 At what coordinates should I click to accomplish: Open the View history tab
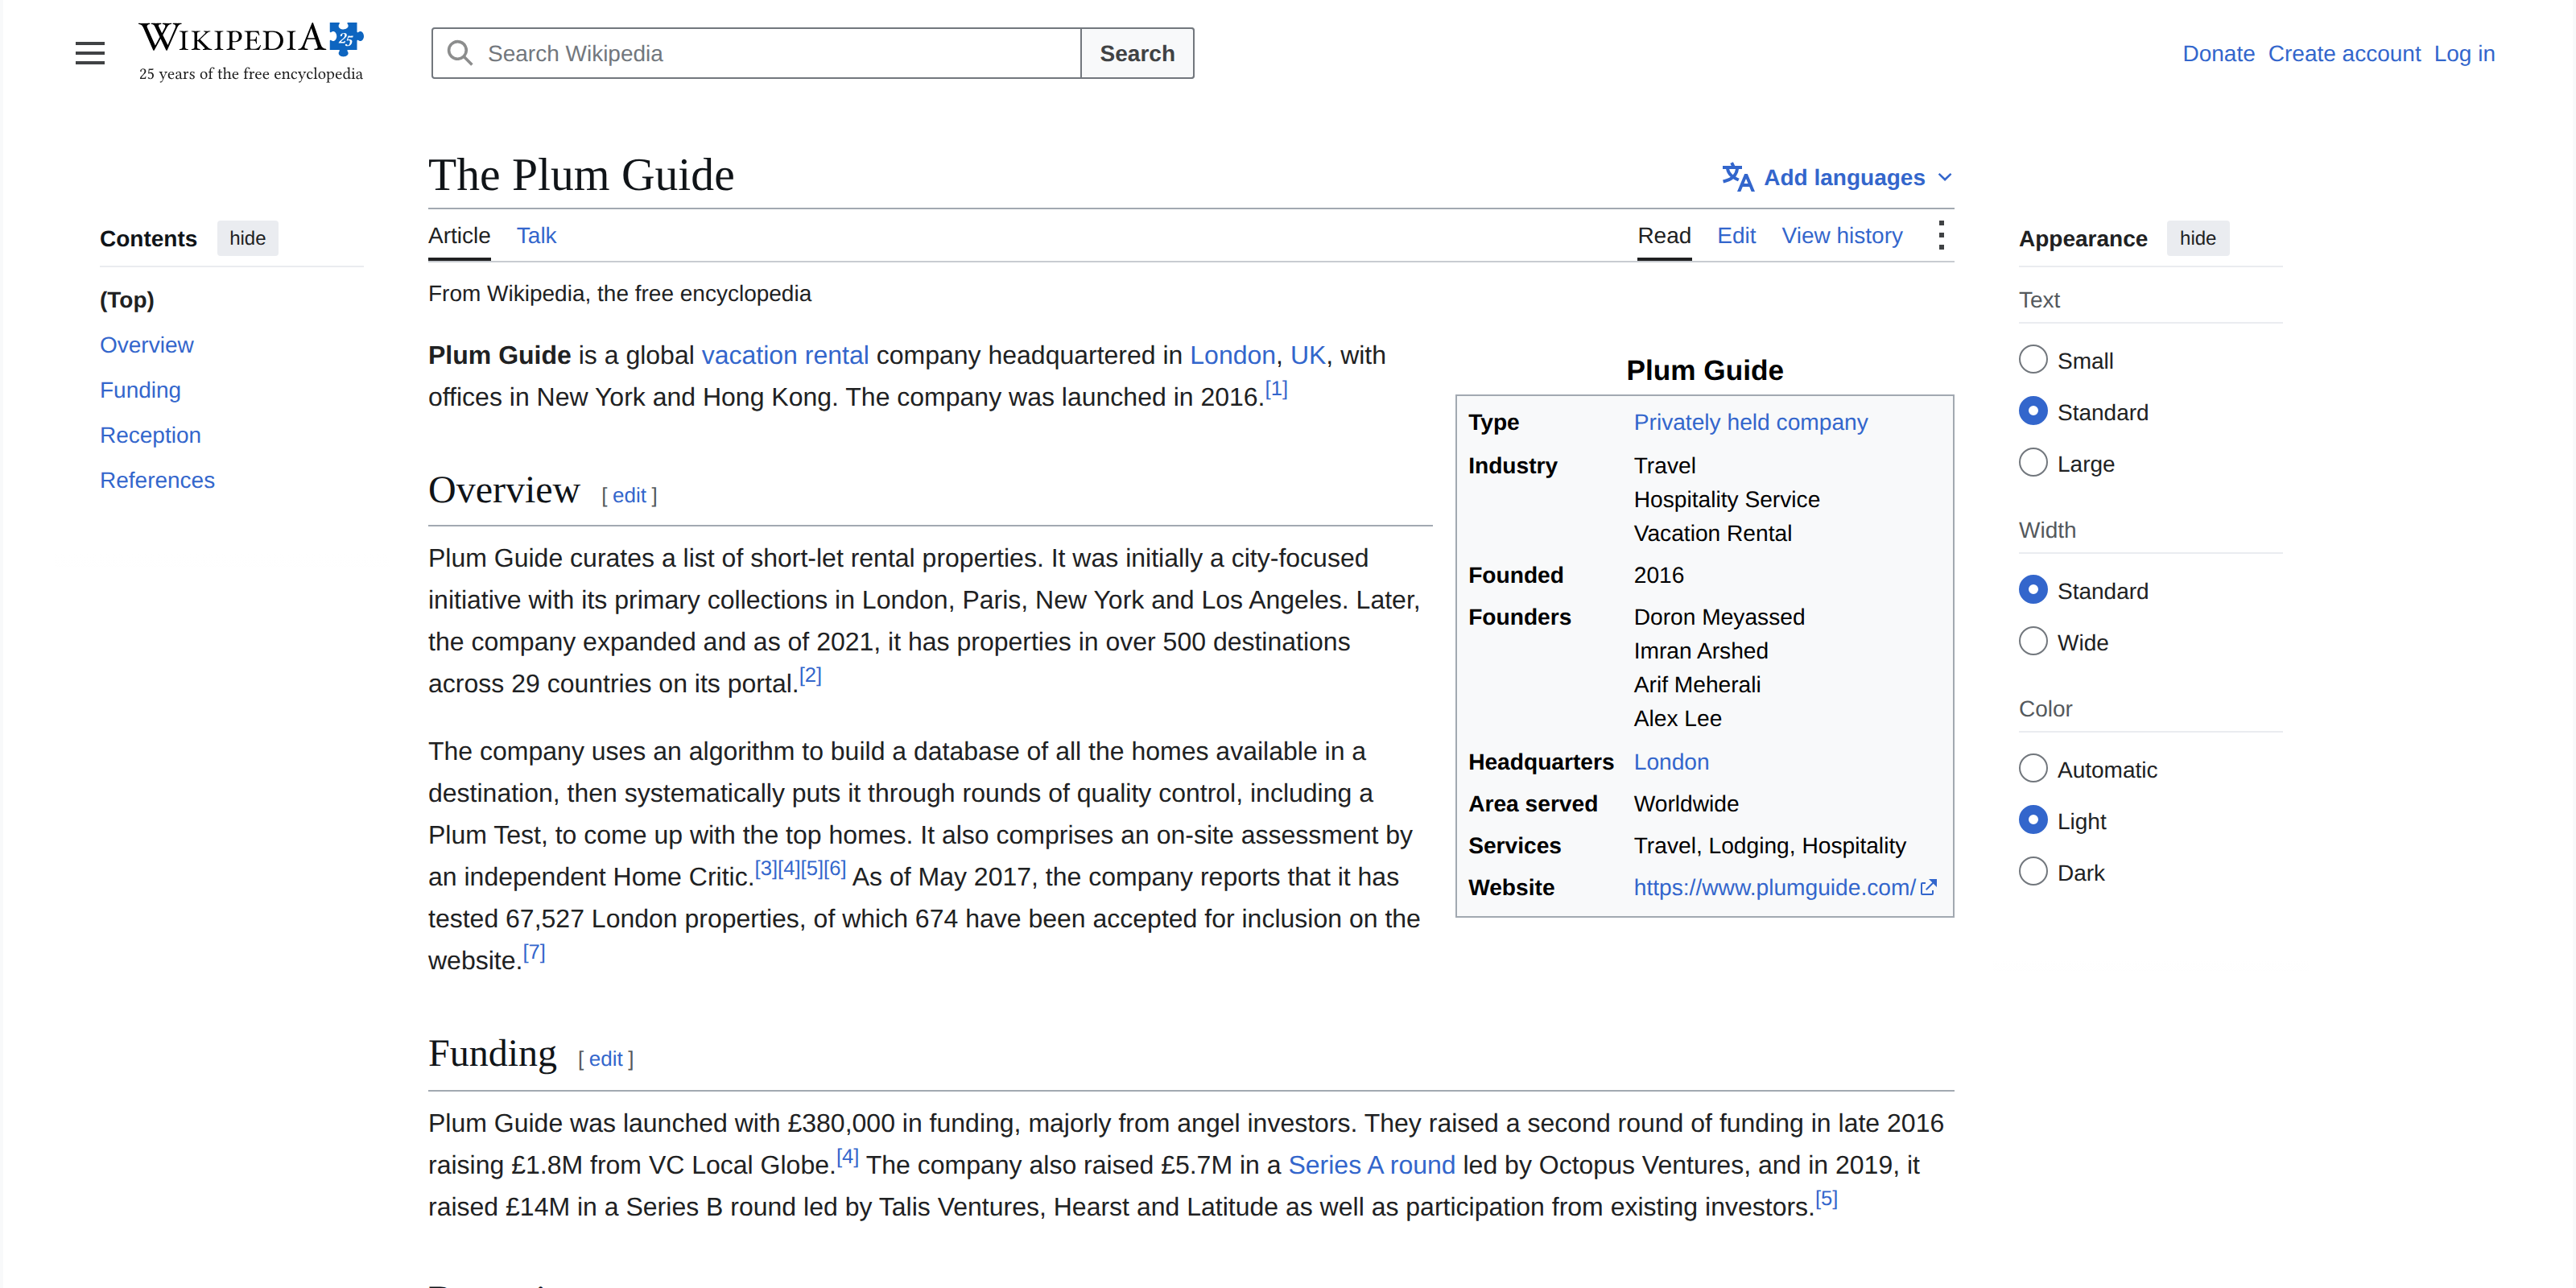1842,236
